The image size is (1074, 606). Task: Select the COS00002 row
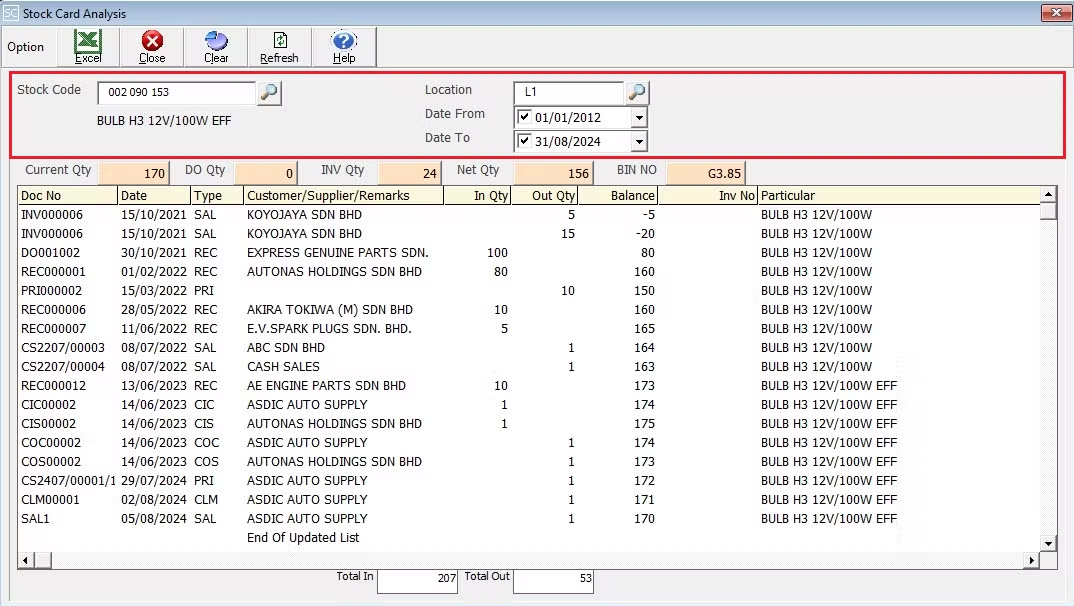[x=529, y=462]
